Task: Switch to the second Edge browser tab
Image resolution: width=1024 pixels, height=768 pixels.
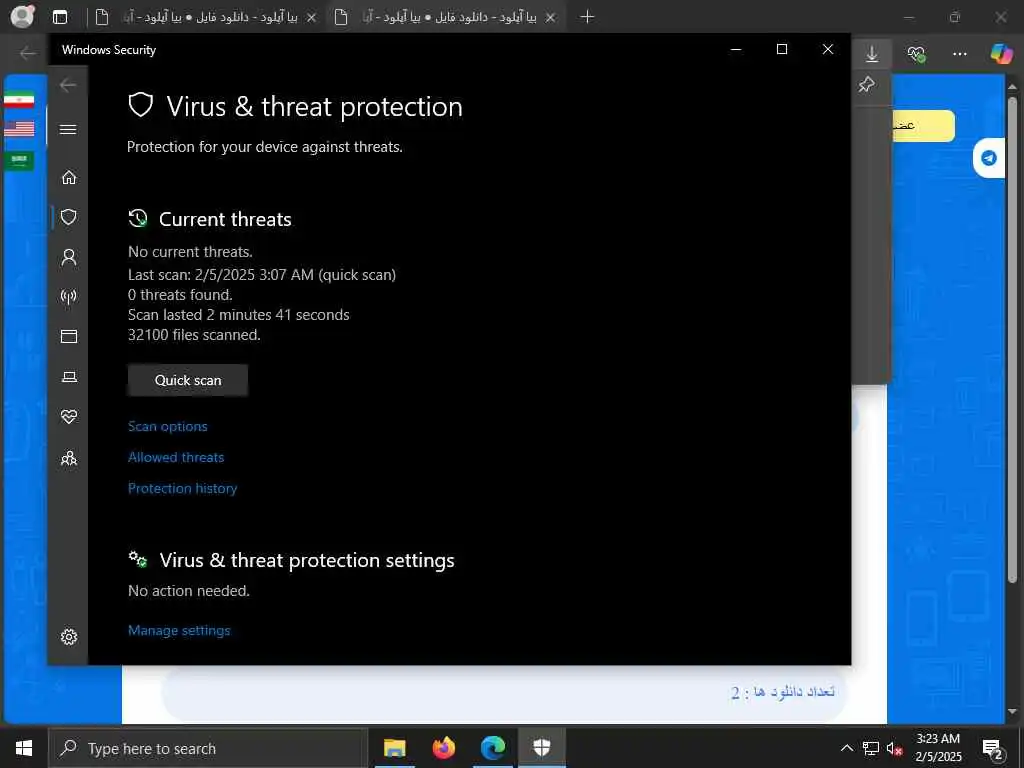Action: 445,18
